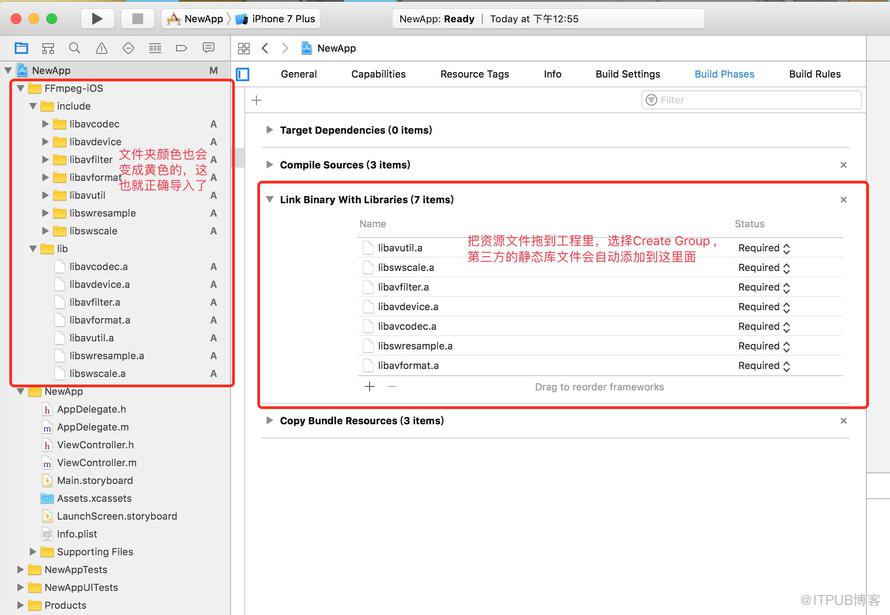The height and width of the screenshot is (615, 890).
Task: Switch to the Build Settings tab
Action: [x=628, y=74]
